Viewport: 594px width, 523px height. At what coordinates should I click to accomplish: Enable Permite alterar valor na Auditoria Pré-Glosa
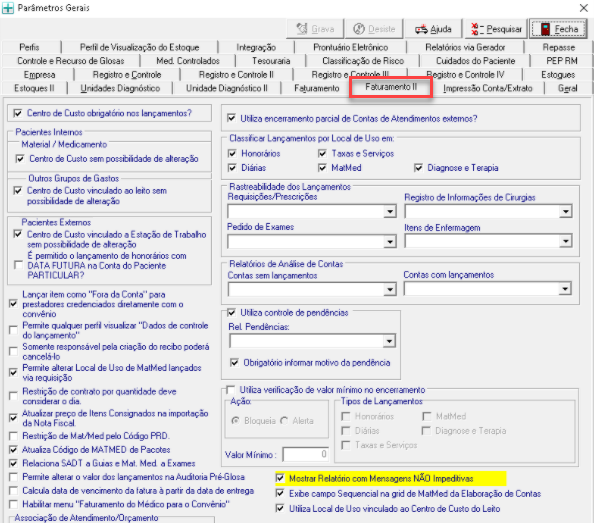13,477
